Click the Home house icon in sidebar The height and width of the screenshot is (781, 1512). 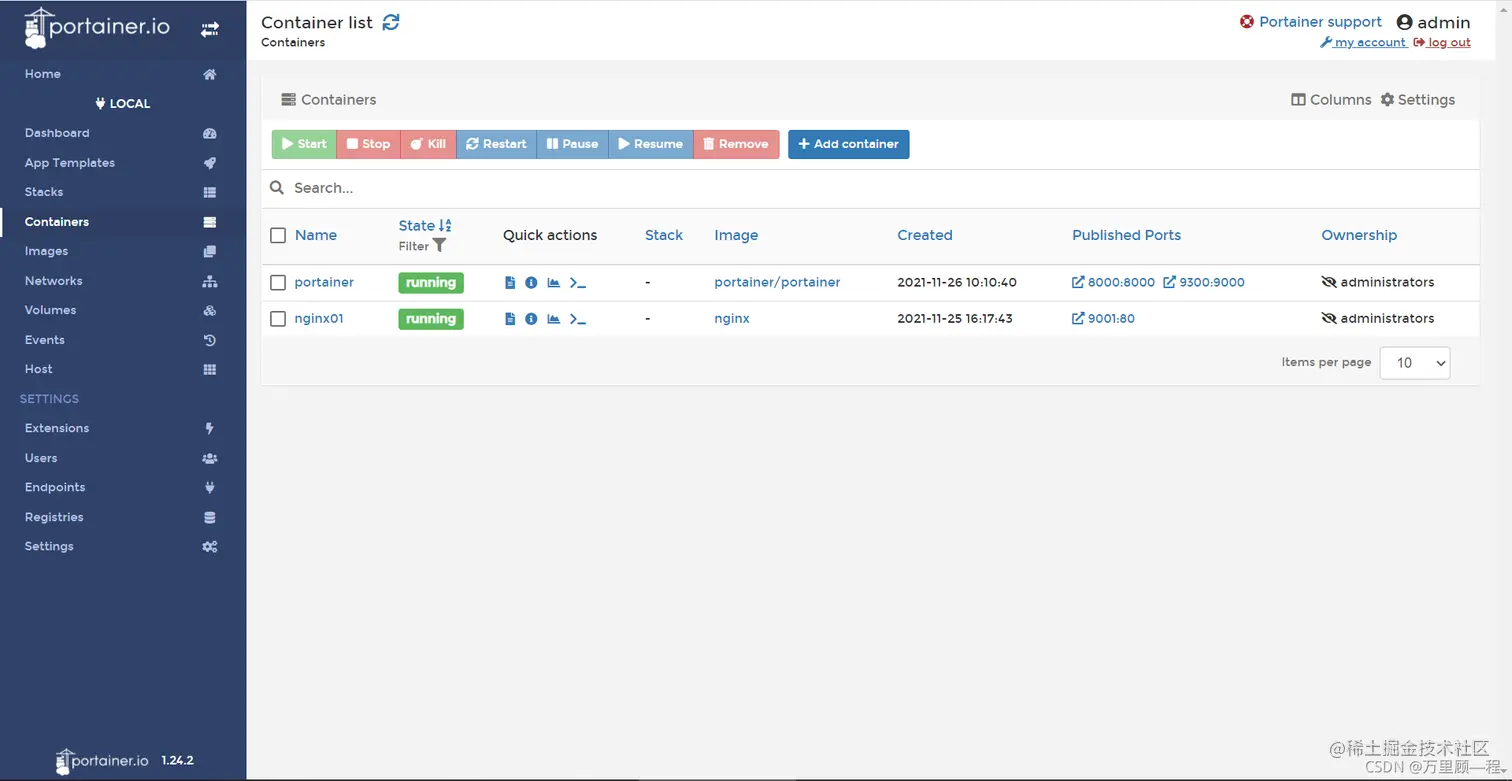pos(209,74)
